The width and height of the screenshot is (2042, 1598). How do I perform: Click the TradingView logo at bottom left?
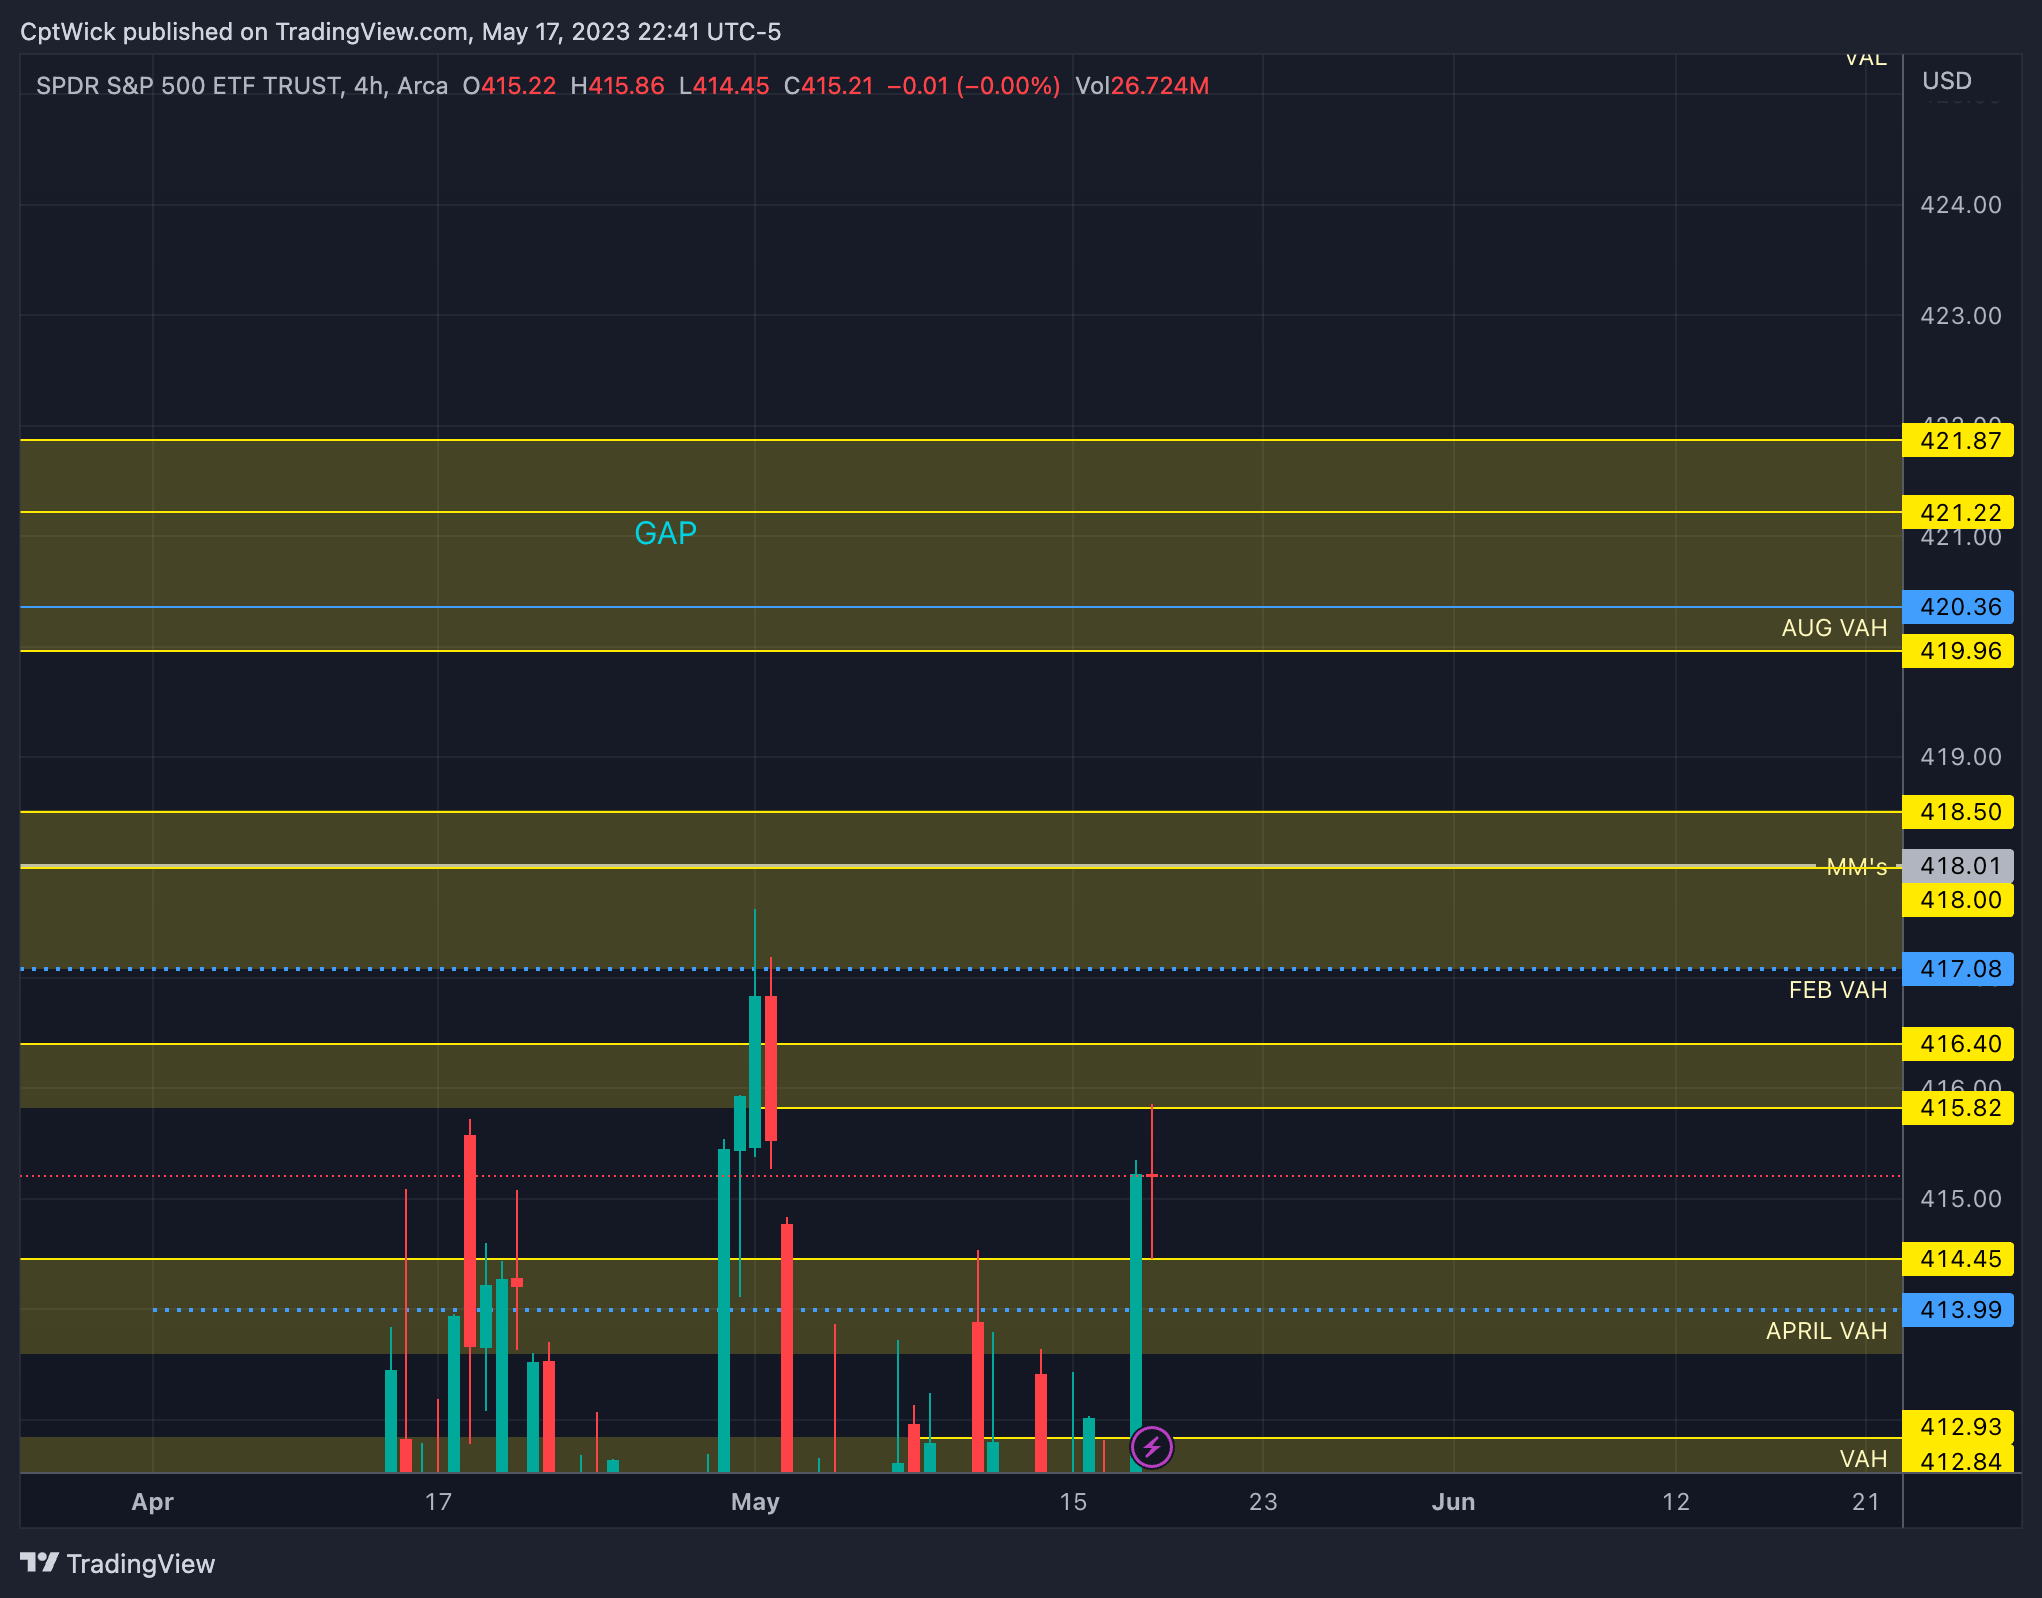(117, 1563)
